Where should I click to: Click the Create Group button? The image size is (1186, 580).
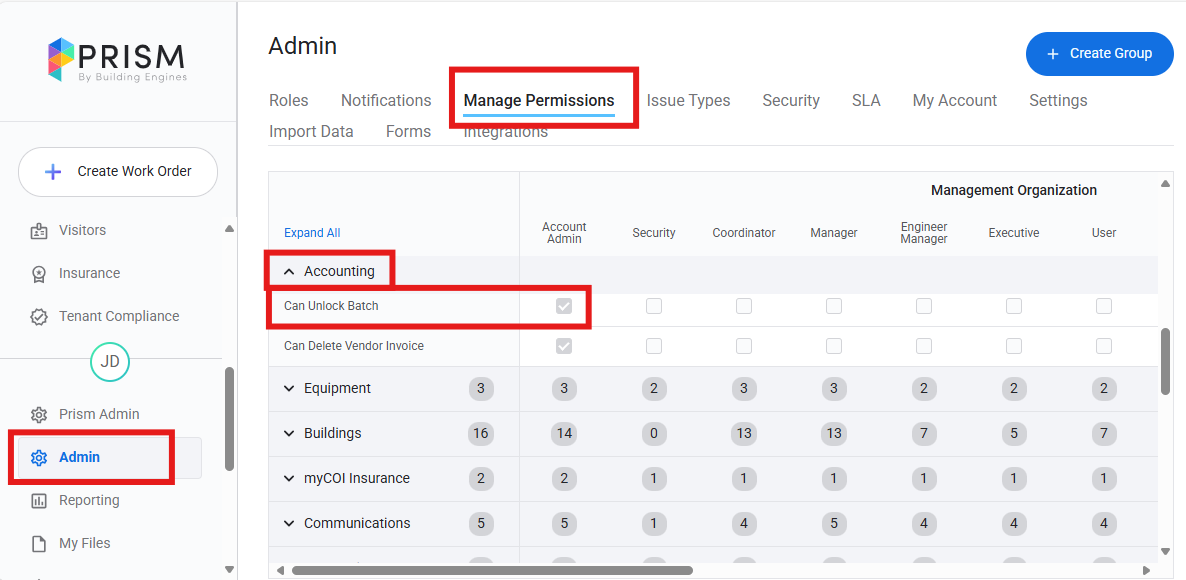(1099, 54)
